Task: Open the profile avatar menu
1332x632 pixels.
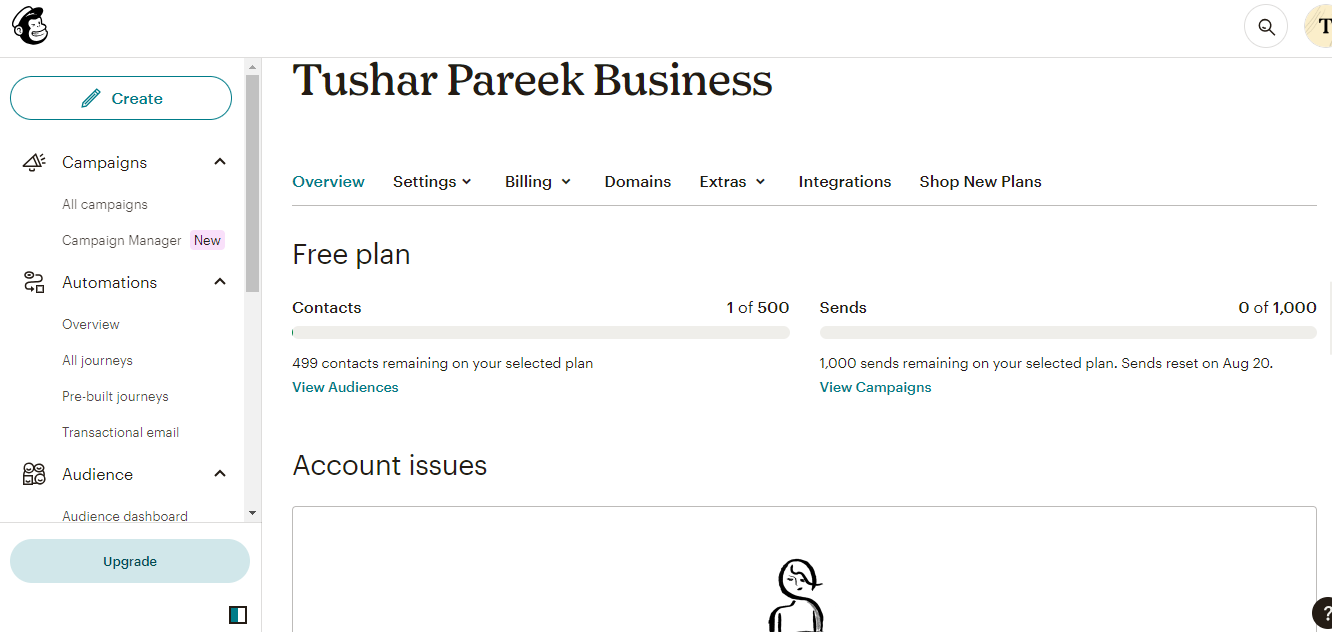Action: pyautogui.click(x=1320, y=27)
